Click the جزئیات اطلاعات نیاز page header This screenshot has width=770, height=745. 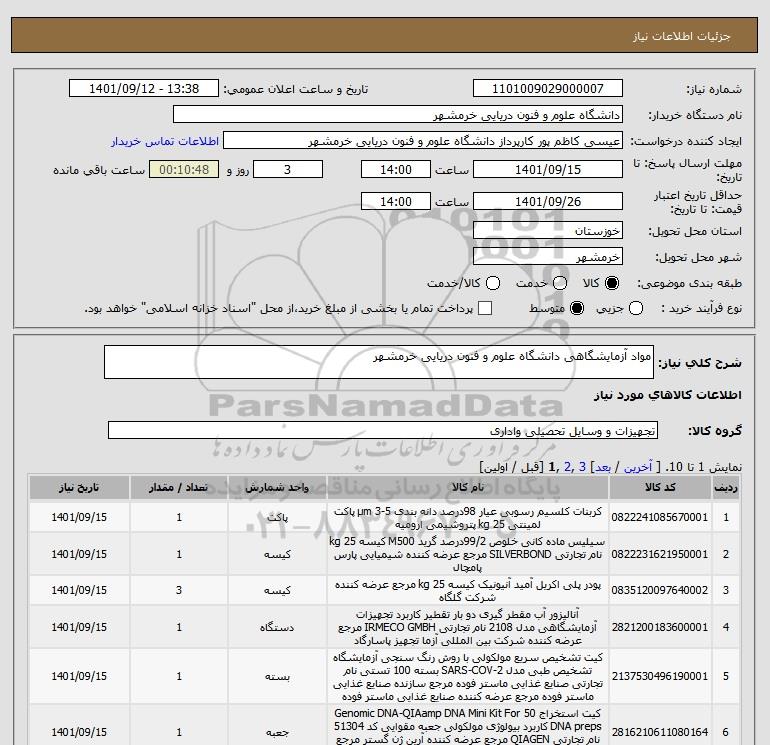pyautogui.click(x=682, y=36)
